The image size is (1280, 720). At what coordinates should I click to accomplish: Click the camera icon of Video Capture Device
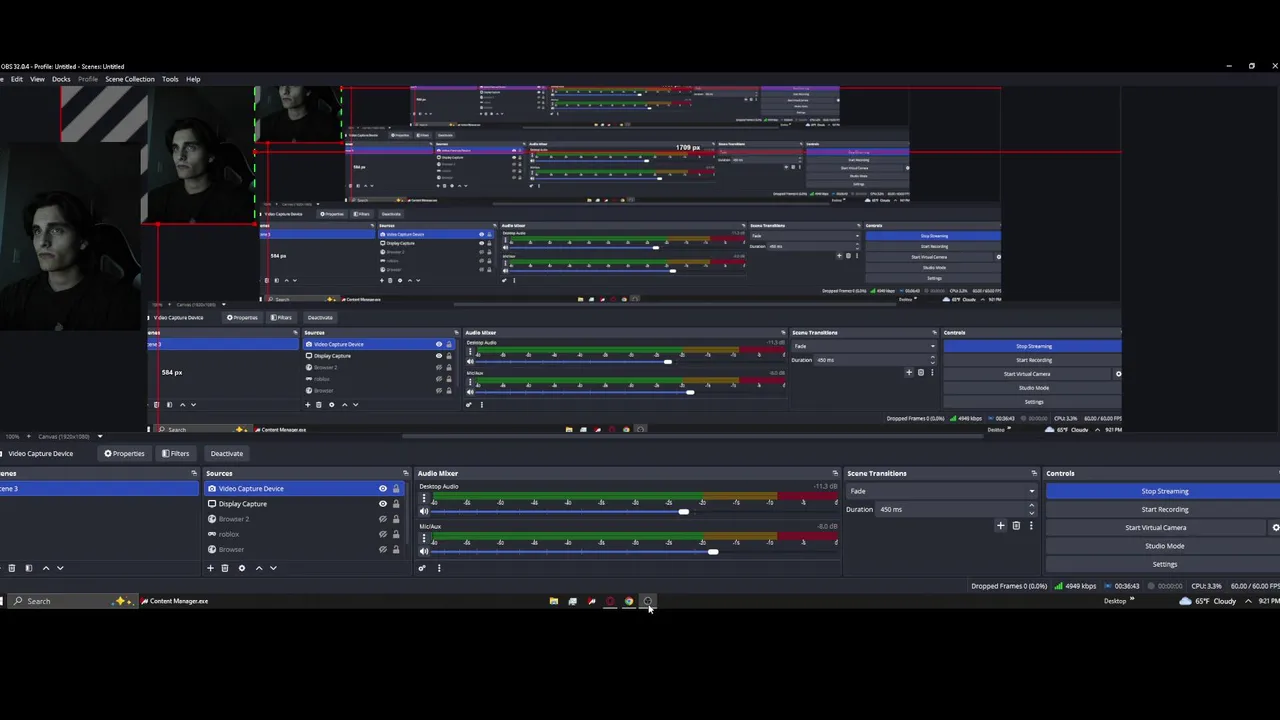212,488
